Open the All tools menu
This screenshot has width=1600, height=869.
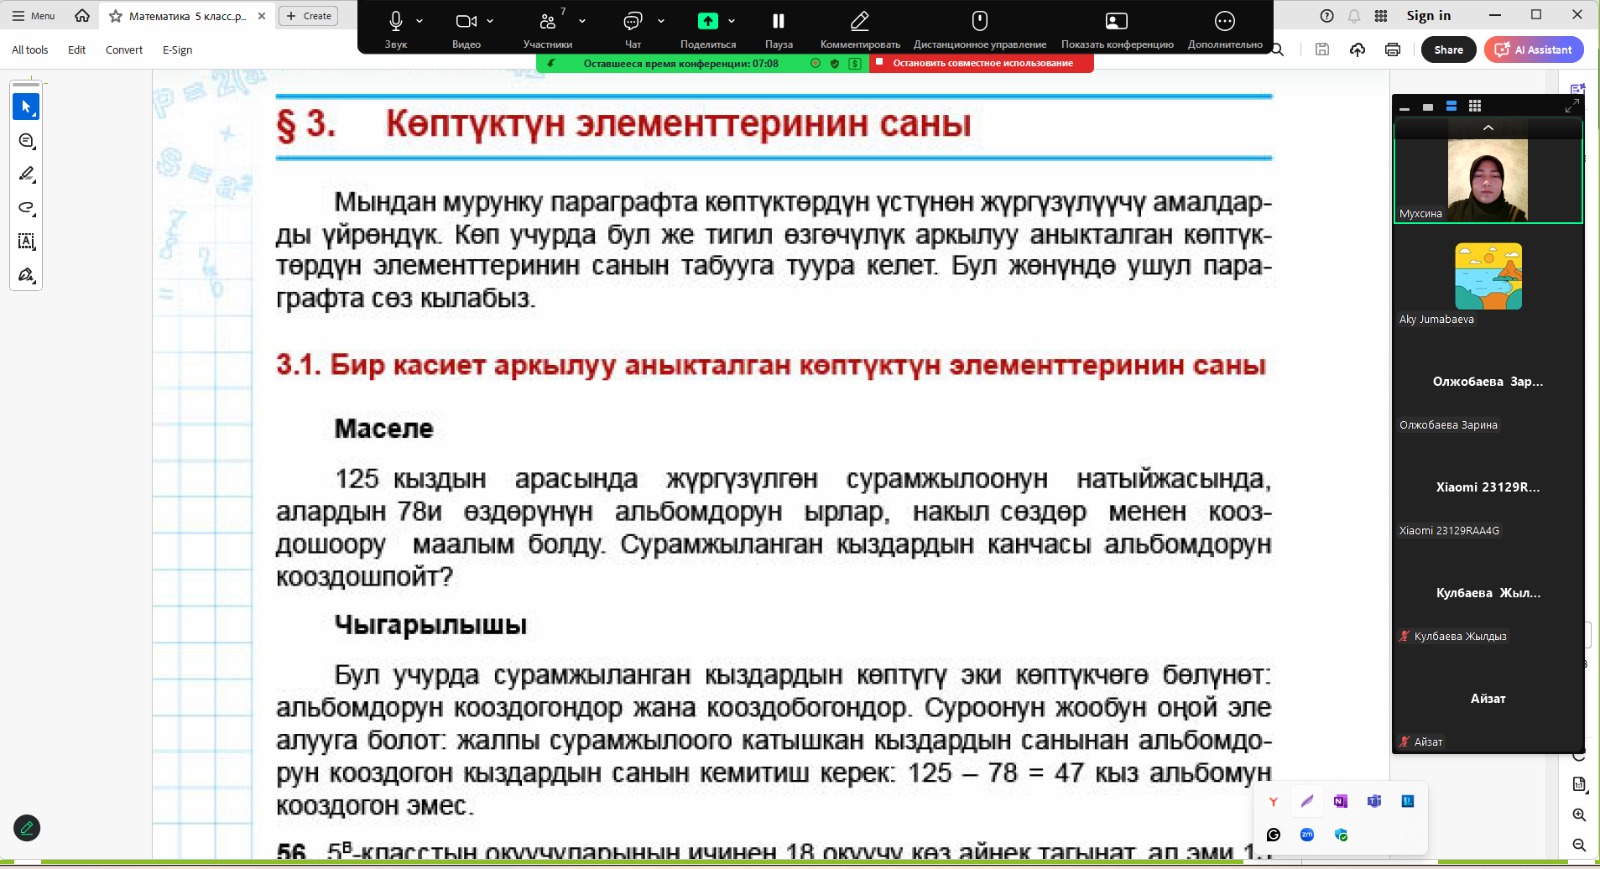pyautogui.click(x=30, y=50)
